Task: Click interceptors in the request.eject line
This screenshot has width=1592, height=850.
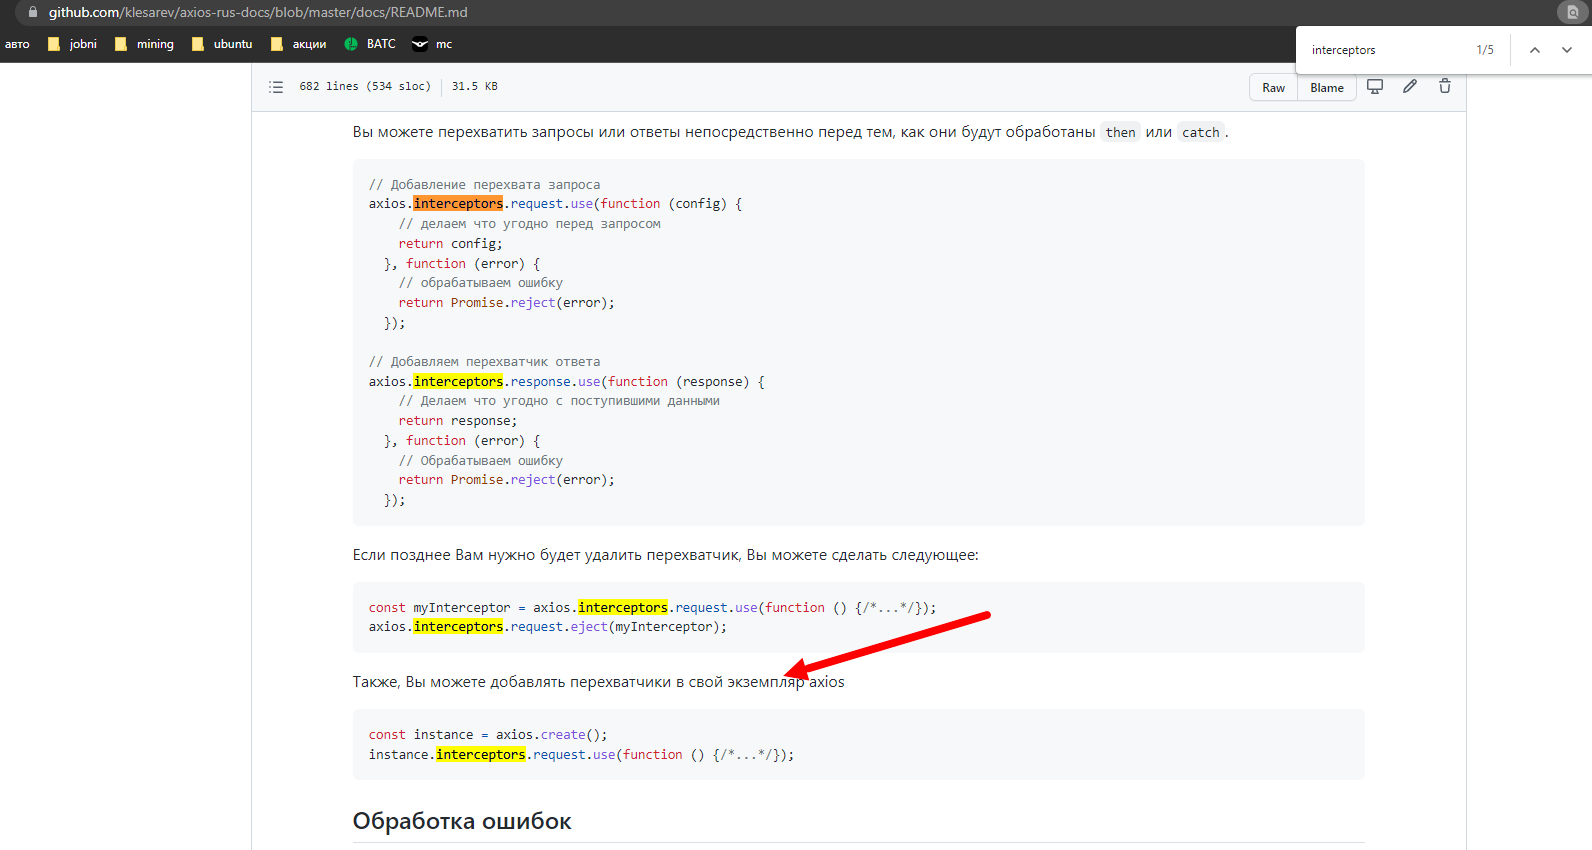Action: click(458, 627)
